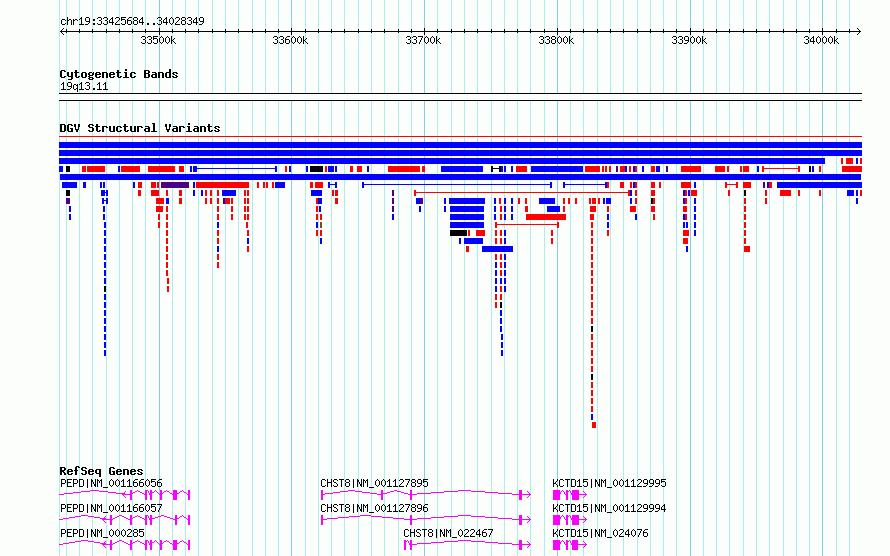
Task: Open the PEPD|NM_001166057 transcript label
Action: 111,508
